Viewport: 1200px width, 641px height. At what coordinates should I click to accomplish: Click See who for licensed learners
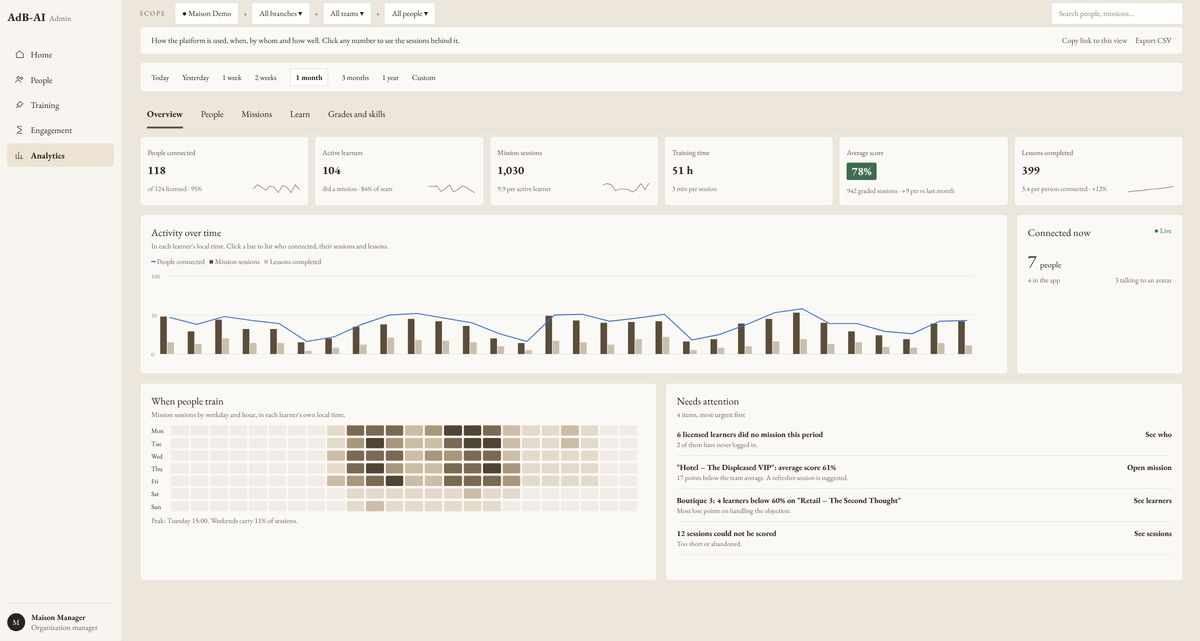click(x=1158, y=435)
